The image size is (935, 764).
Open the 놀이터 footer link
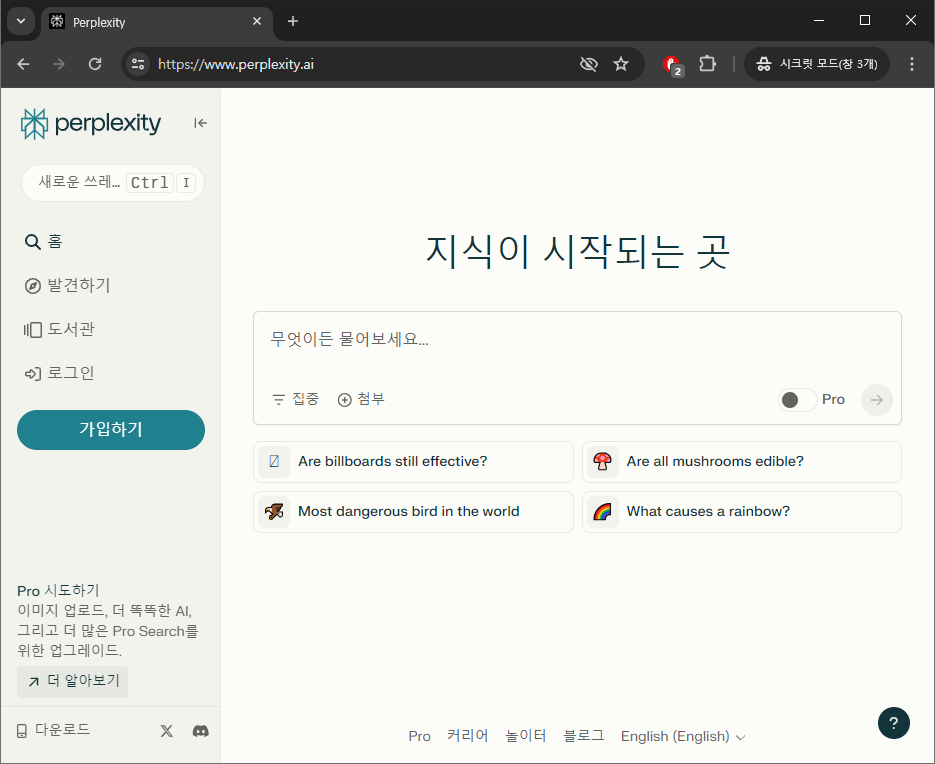pyautogui.click(x=525, y=736)
